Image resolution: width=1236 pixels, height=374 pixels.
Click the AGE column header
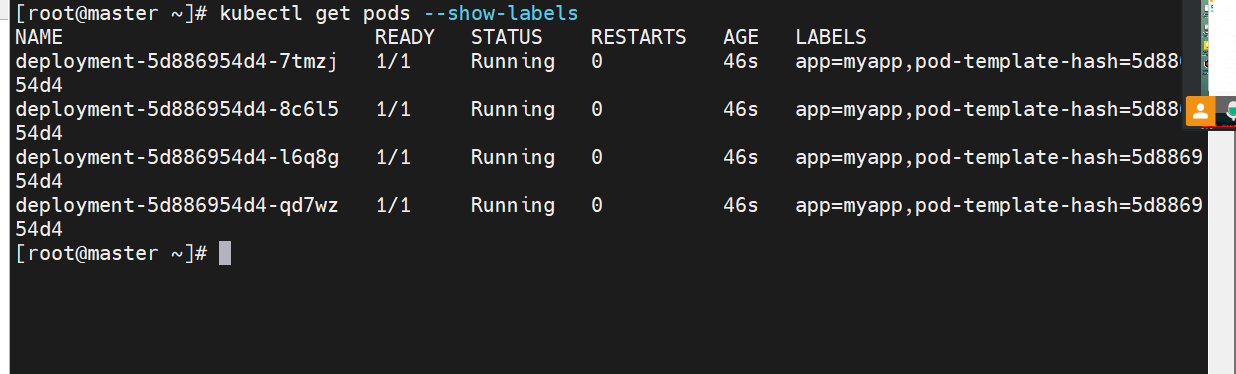pyautogui.click(x=741, y=37)
